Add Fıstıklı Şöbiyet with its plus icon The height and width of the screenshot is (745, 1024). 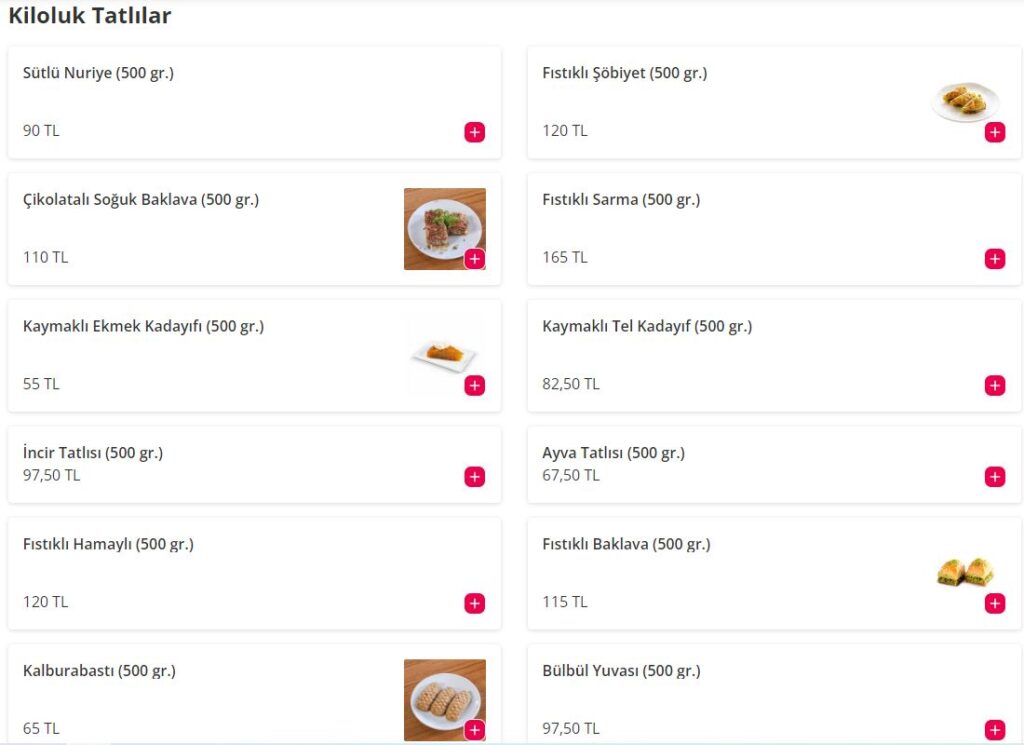994,132
